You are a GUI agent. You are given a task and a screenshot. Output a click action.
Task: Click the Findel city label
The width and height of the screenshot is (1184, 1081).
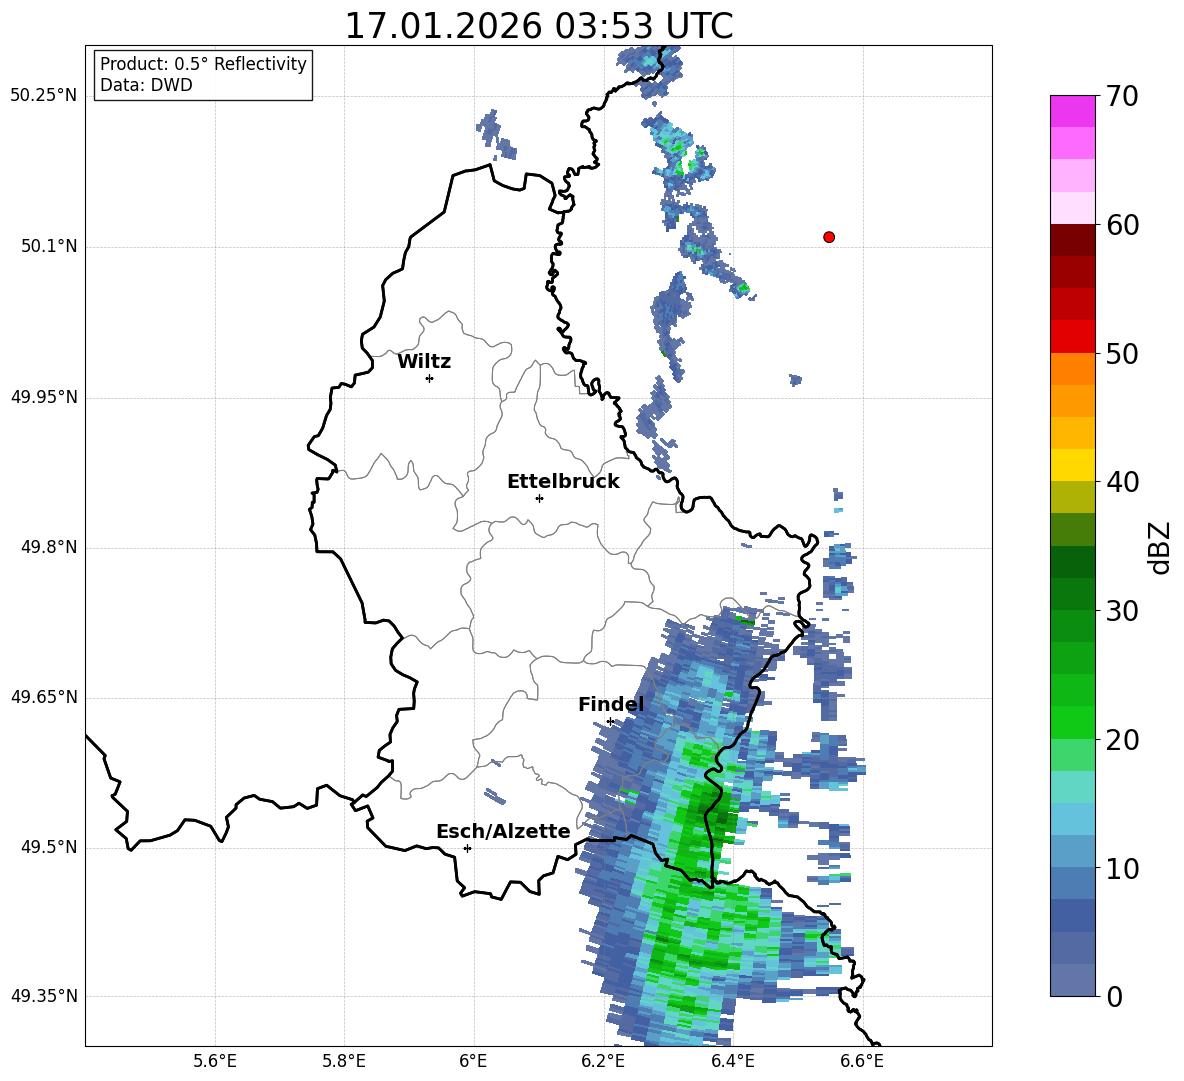click(x=611, y=704)
